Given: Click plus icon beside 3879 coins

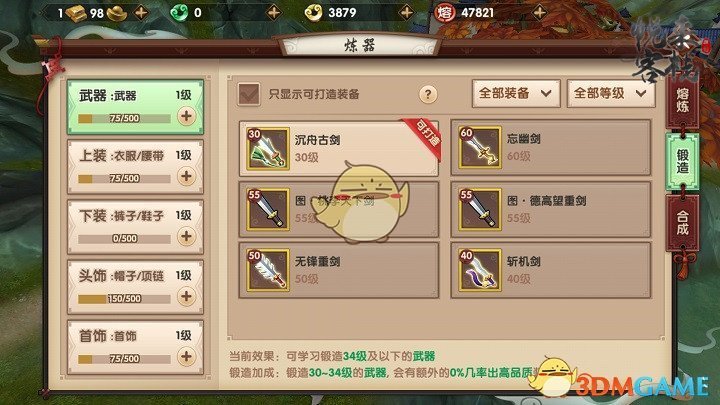Looking at the screenshot, I should (406, 12).
